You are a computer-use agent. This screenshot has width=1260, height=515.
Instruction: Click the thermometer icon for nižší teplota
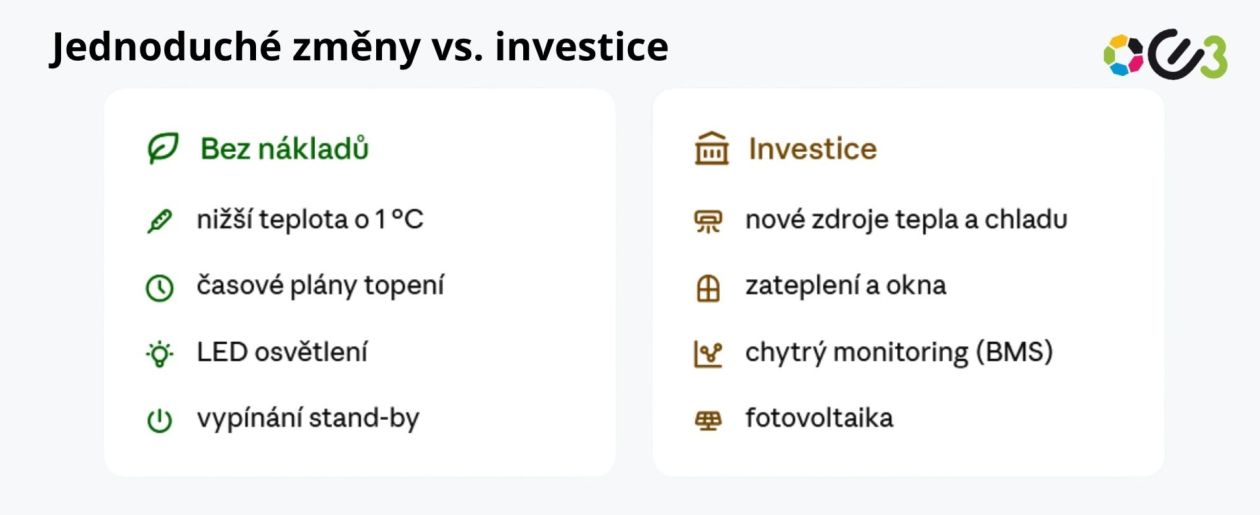(159, 220)
